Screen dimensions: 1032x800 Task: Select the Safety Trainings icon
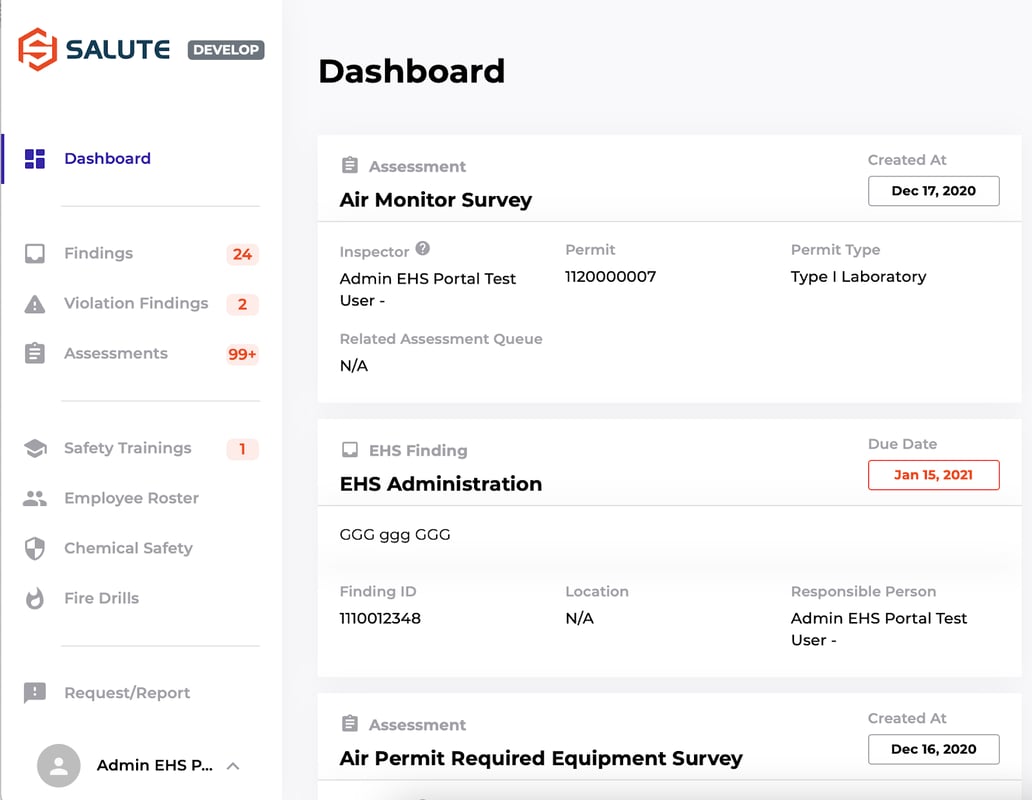tap(34, 448)
